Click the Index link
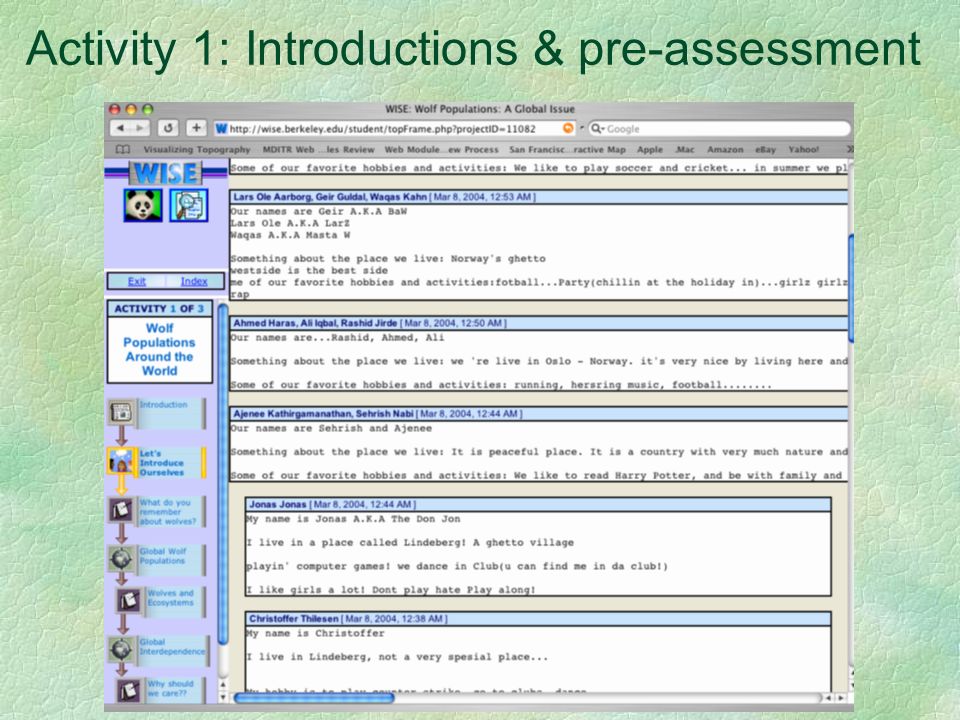Screen dimensions: 960x720 point(194,281)
